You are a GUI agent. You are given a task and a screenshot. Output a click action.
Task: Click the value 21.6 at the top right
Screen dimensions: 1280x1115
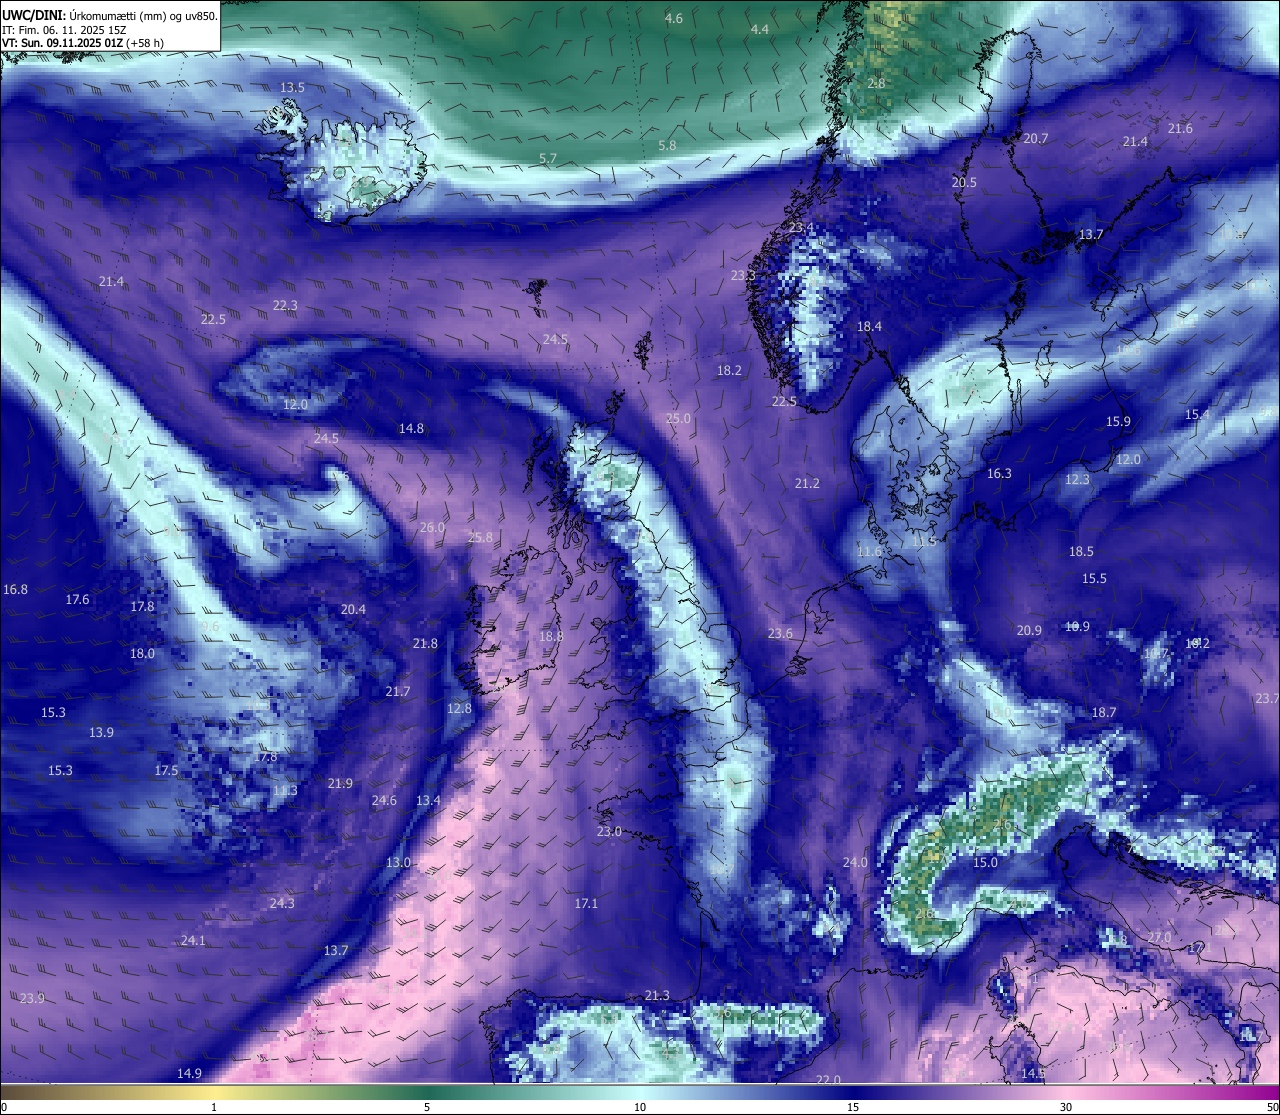pos(1180,129)
